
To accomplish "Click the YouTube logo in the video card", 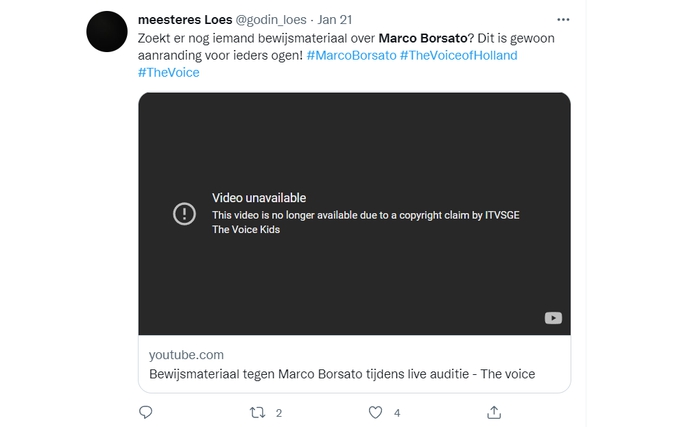I will (553, 318).
